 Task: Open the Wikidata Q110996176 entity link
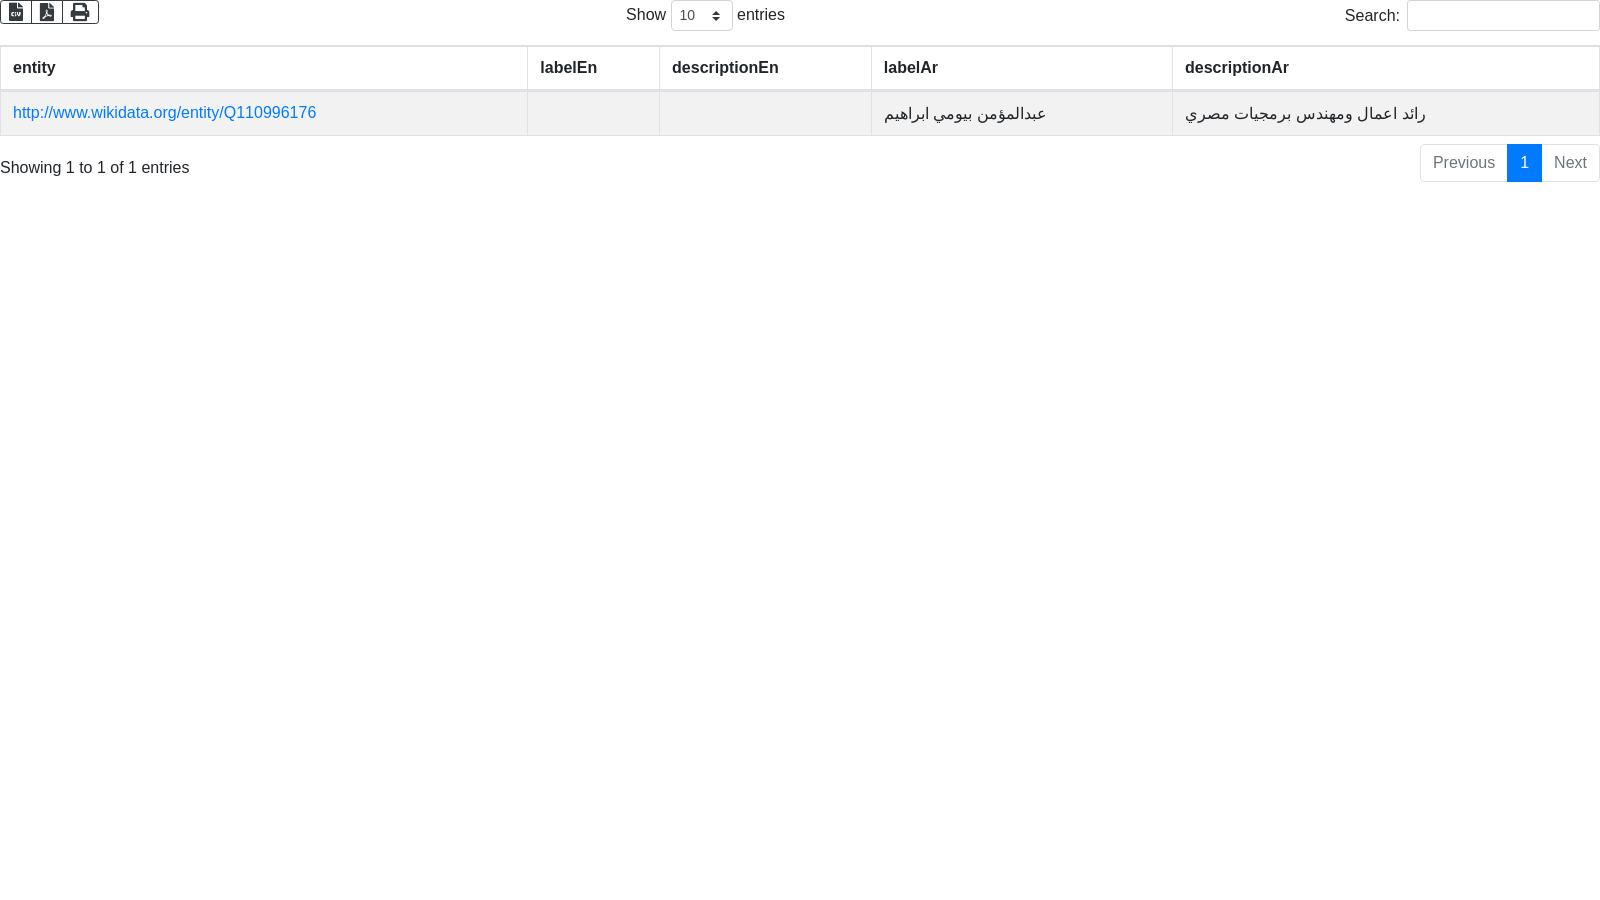coord(164,113)
